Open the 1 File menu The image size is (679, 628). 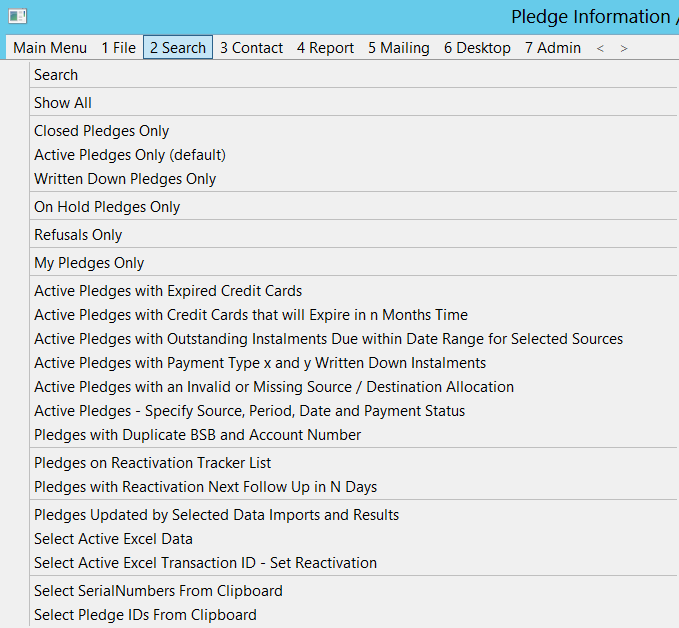[119, 48]
